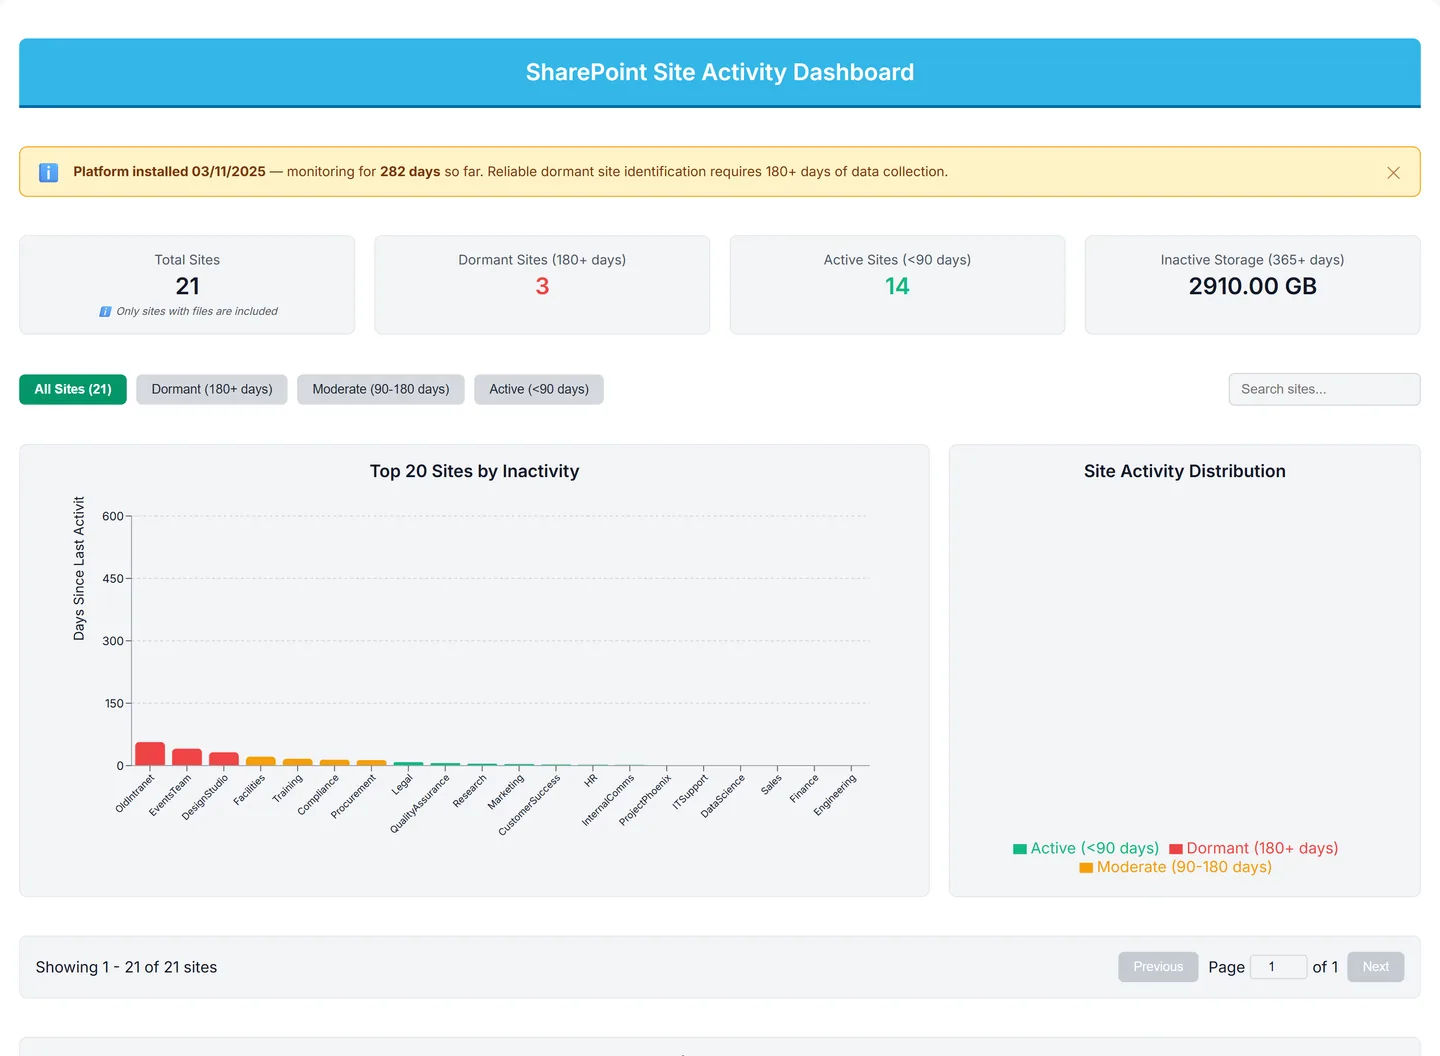Click 'SharePoint Site Activity Dashboard' header title
The height and width of the screenshot is (1056, 1440).
pos(720,72)
